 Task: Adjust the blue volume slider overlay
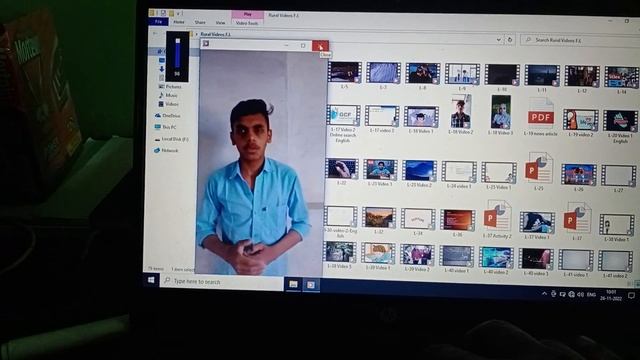point(178,53)
